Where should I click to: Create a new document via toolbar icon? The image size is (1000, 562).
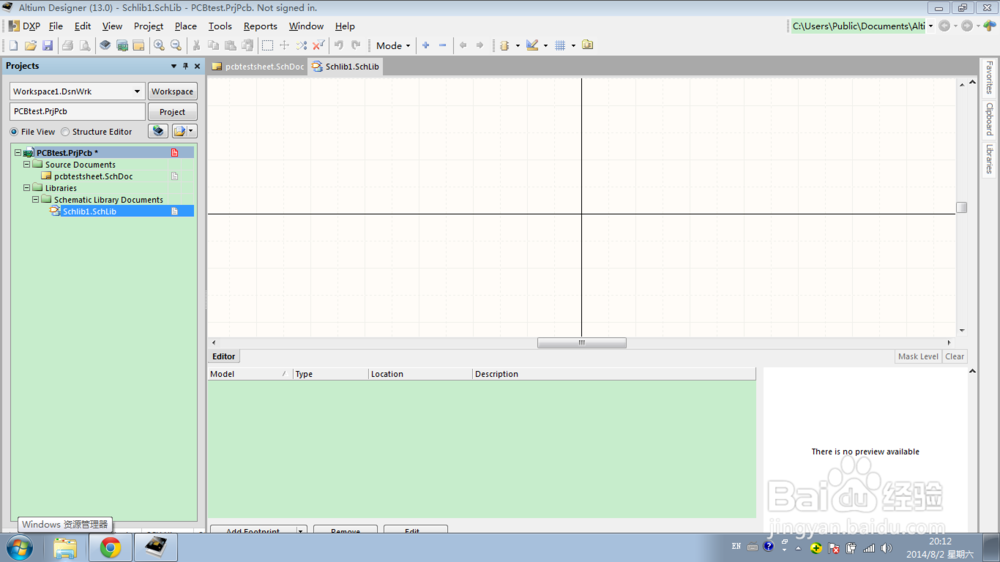point(13,45)
